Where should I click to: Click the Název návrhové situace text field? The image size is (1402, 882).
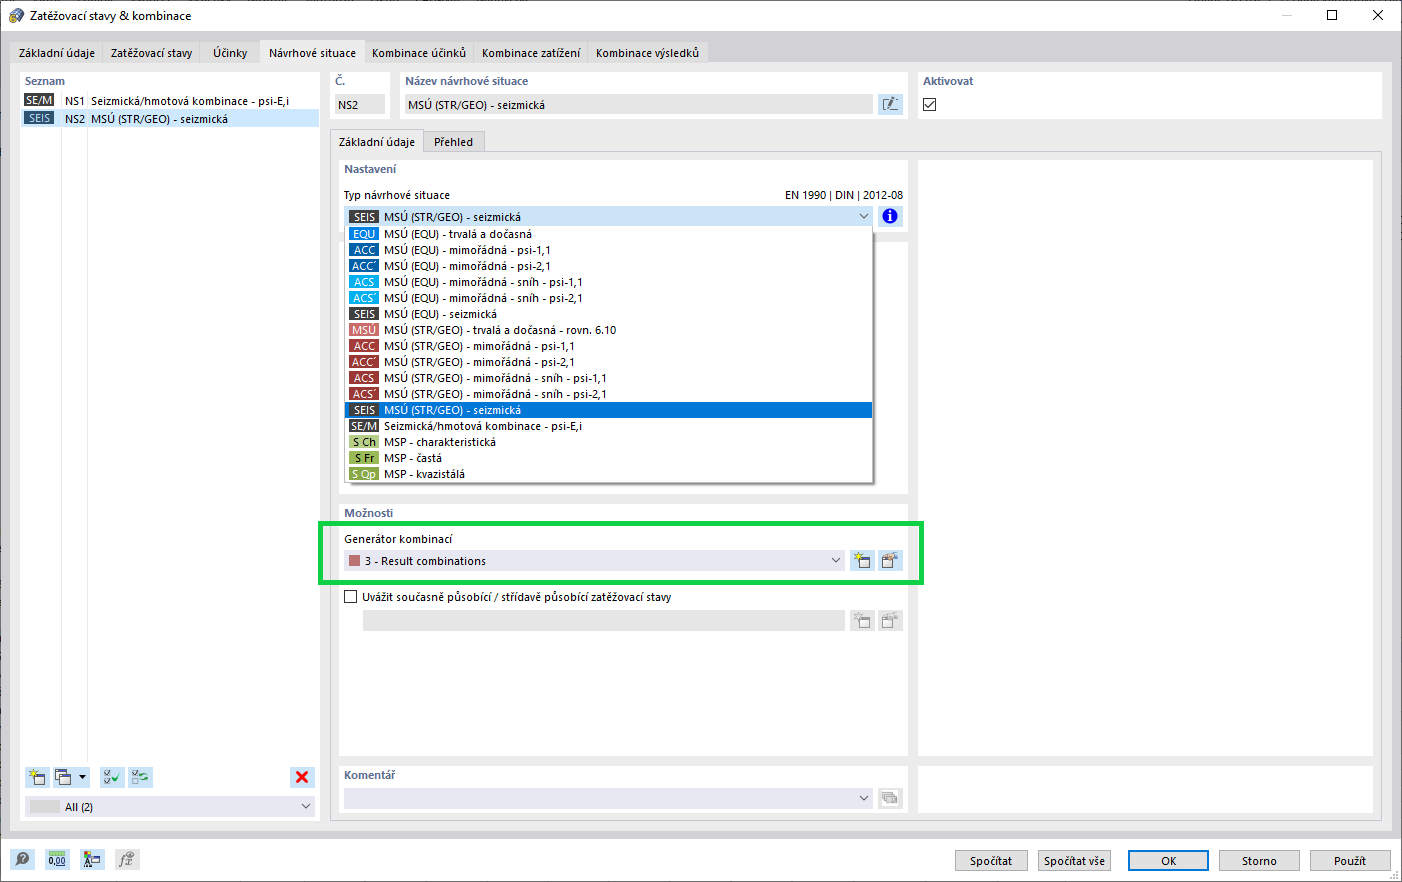pos(638,104)
